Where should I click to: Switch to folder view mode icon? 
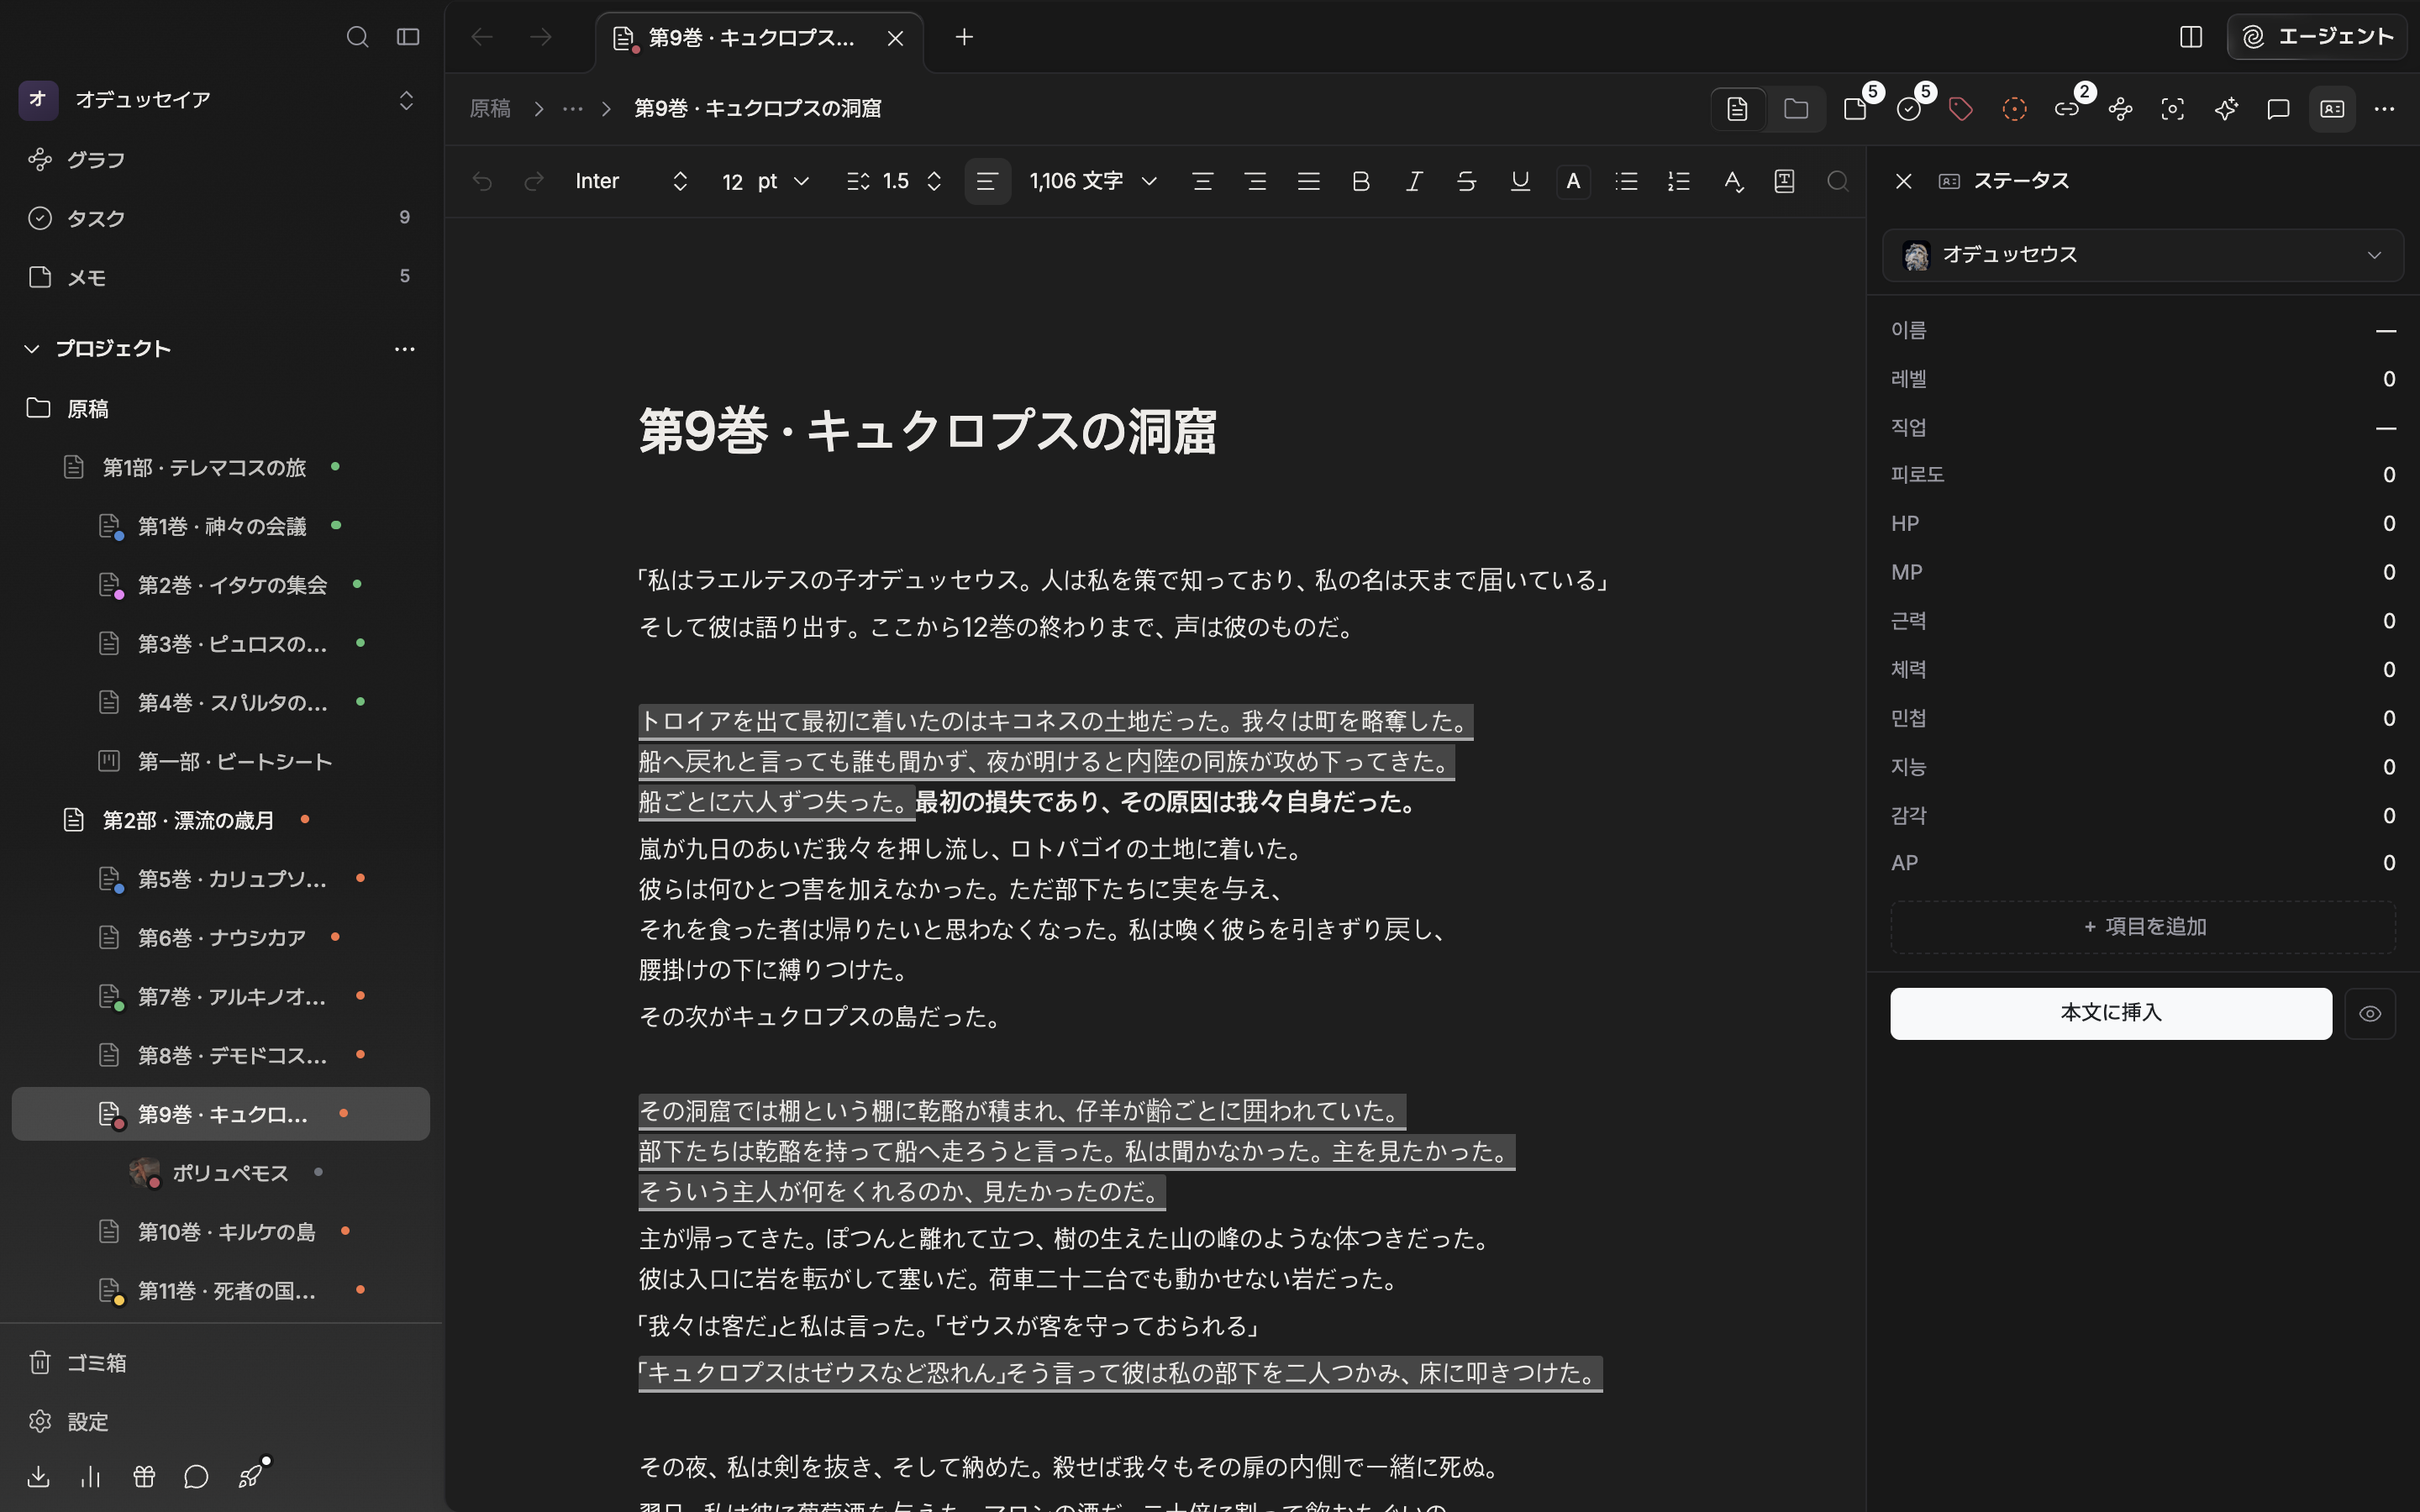(1796, 109)
